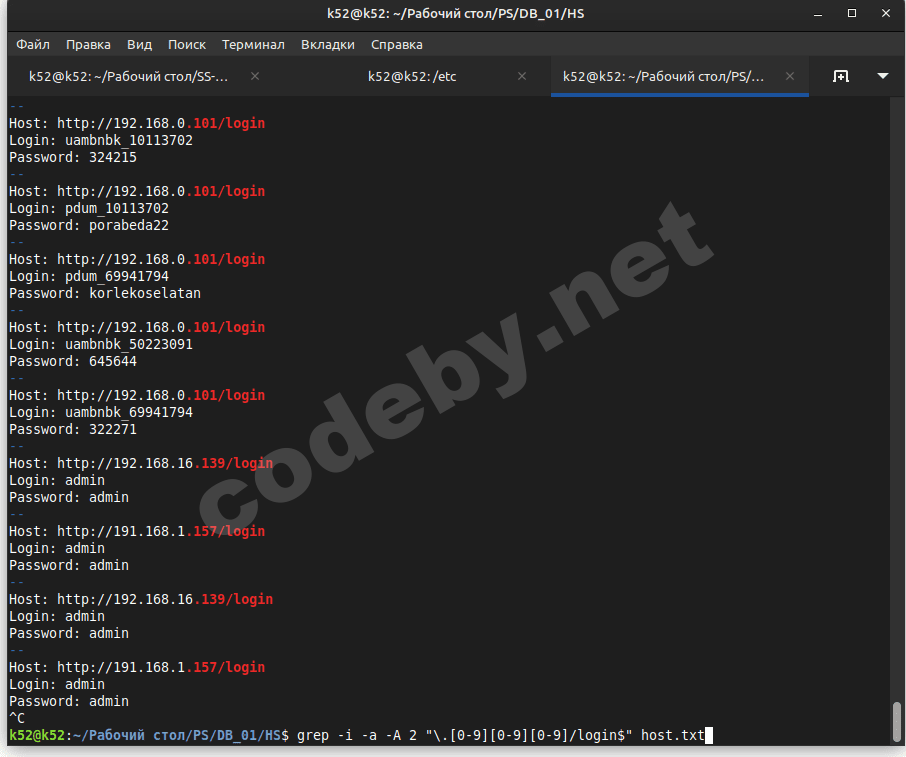Click the ^C line above the prompt

pos(17,718)
